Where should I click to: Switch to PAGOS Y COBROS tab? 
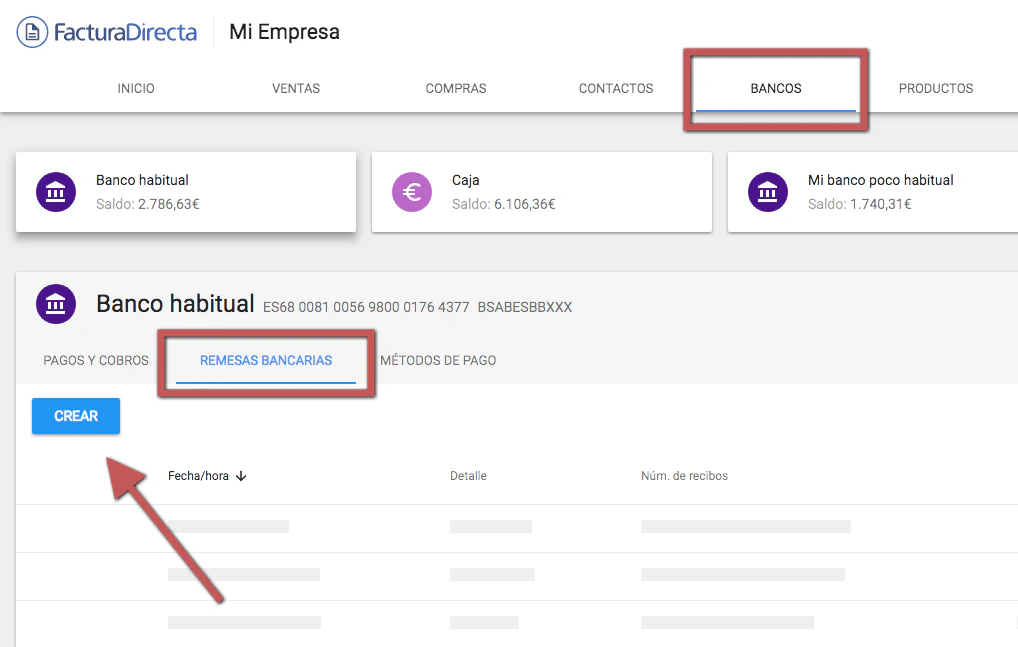click(x=95, y=360)
